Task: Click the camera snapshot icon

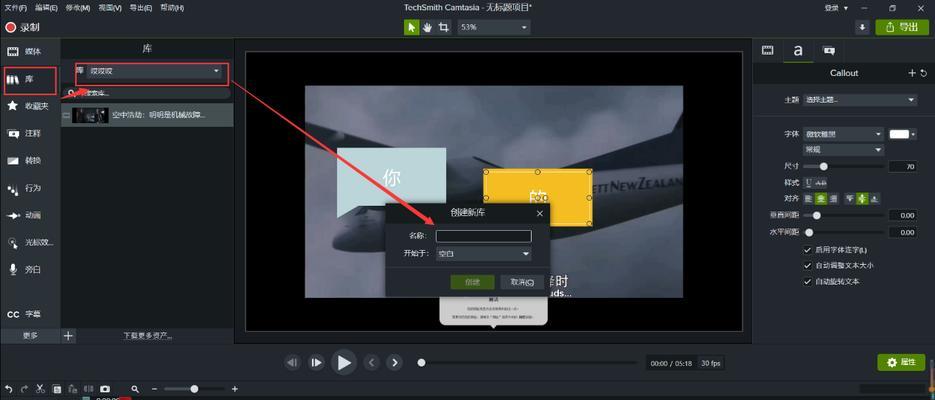Action: tap(105, 389)
